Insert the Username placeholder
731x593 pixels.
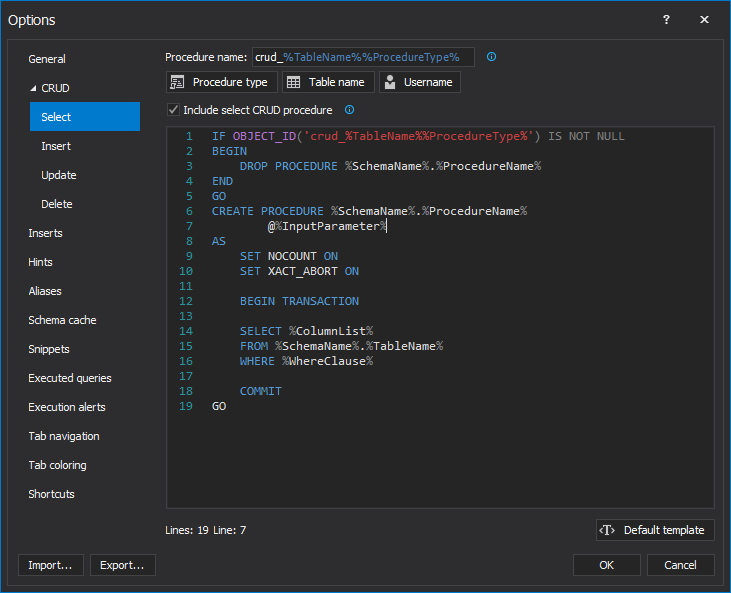coord(419,82)
